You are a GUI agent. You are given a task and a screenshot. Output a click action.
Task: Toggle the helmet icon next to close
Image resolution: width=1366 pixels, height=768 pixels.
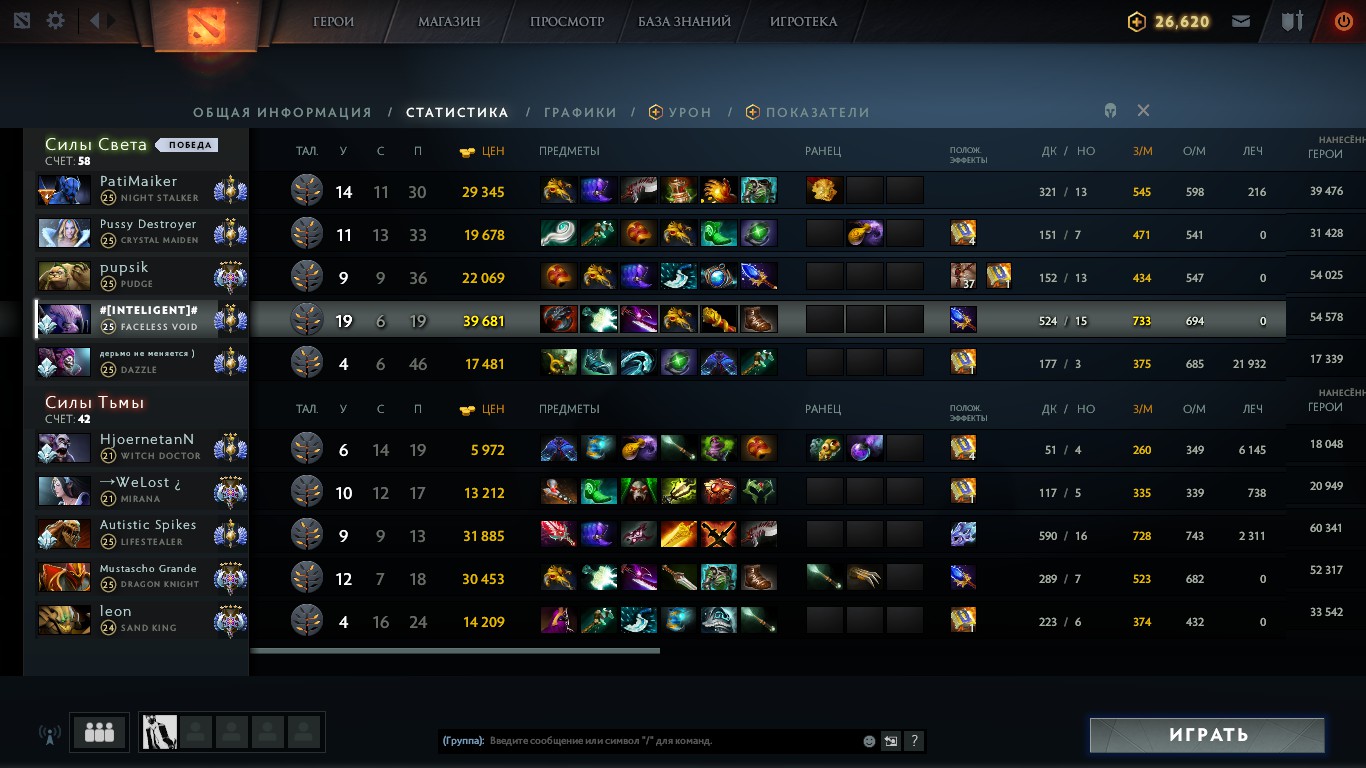coord(1110,111)
